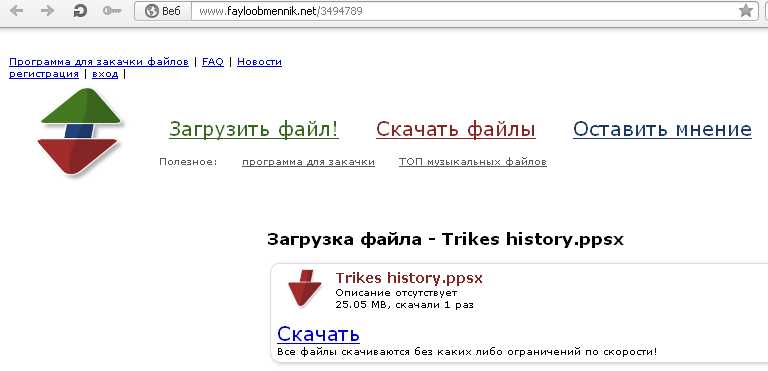Open ТОП музыкальных файлов link

473,162
